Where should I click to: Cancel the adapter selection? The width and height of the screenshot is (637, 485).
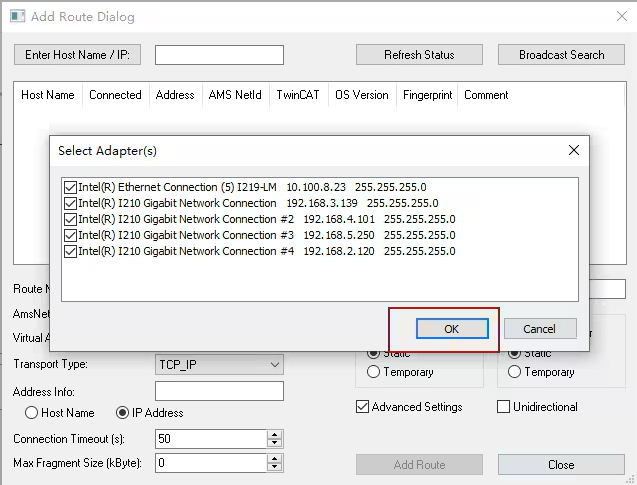pyautogui.click(x=539, y=329)
